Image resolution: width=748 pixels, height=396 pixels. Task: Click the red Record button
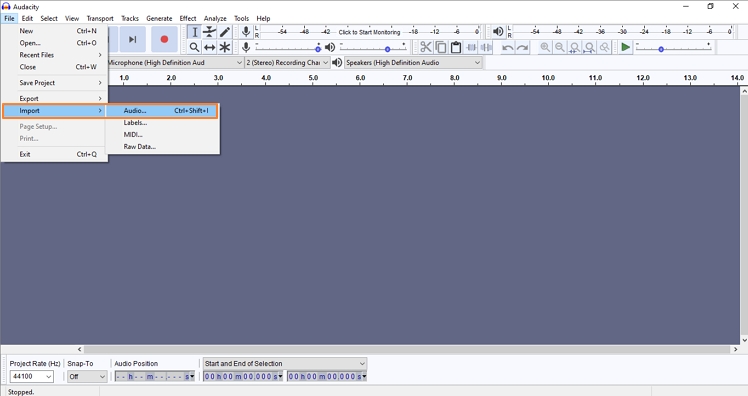pyautogui.click(x=164, y=39)
